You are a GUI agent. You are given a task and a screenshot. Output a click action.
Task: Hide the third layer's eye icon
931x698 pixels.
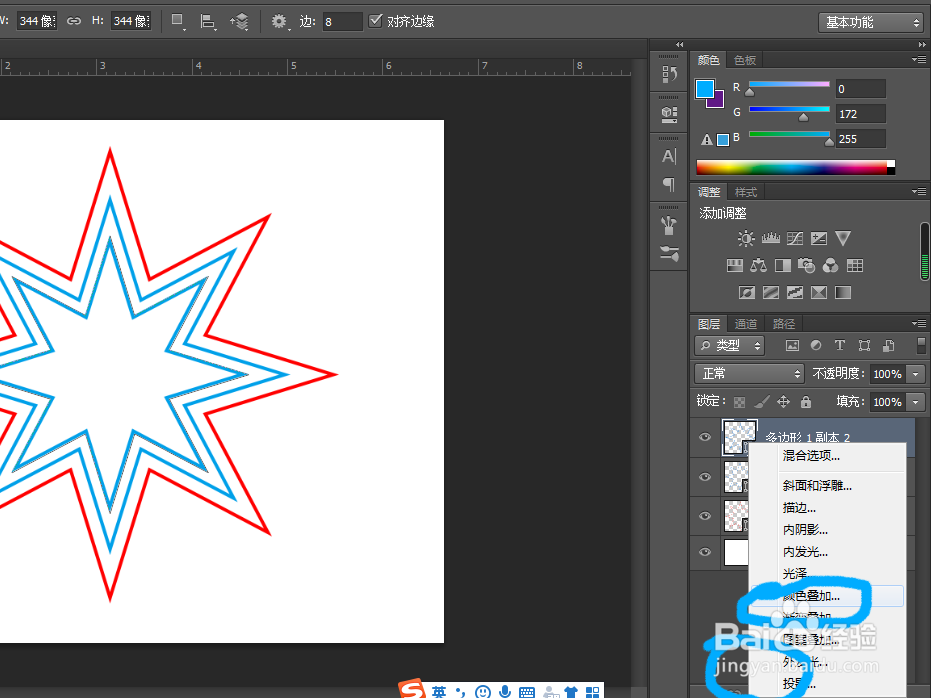tap(705, 515)
